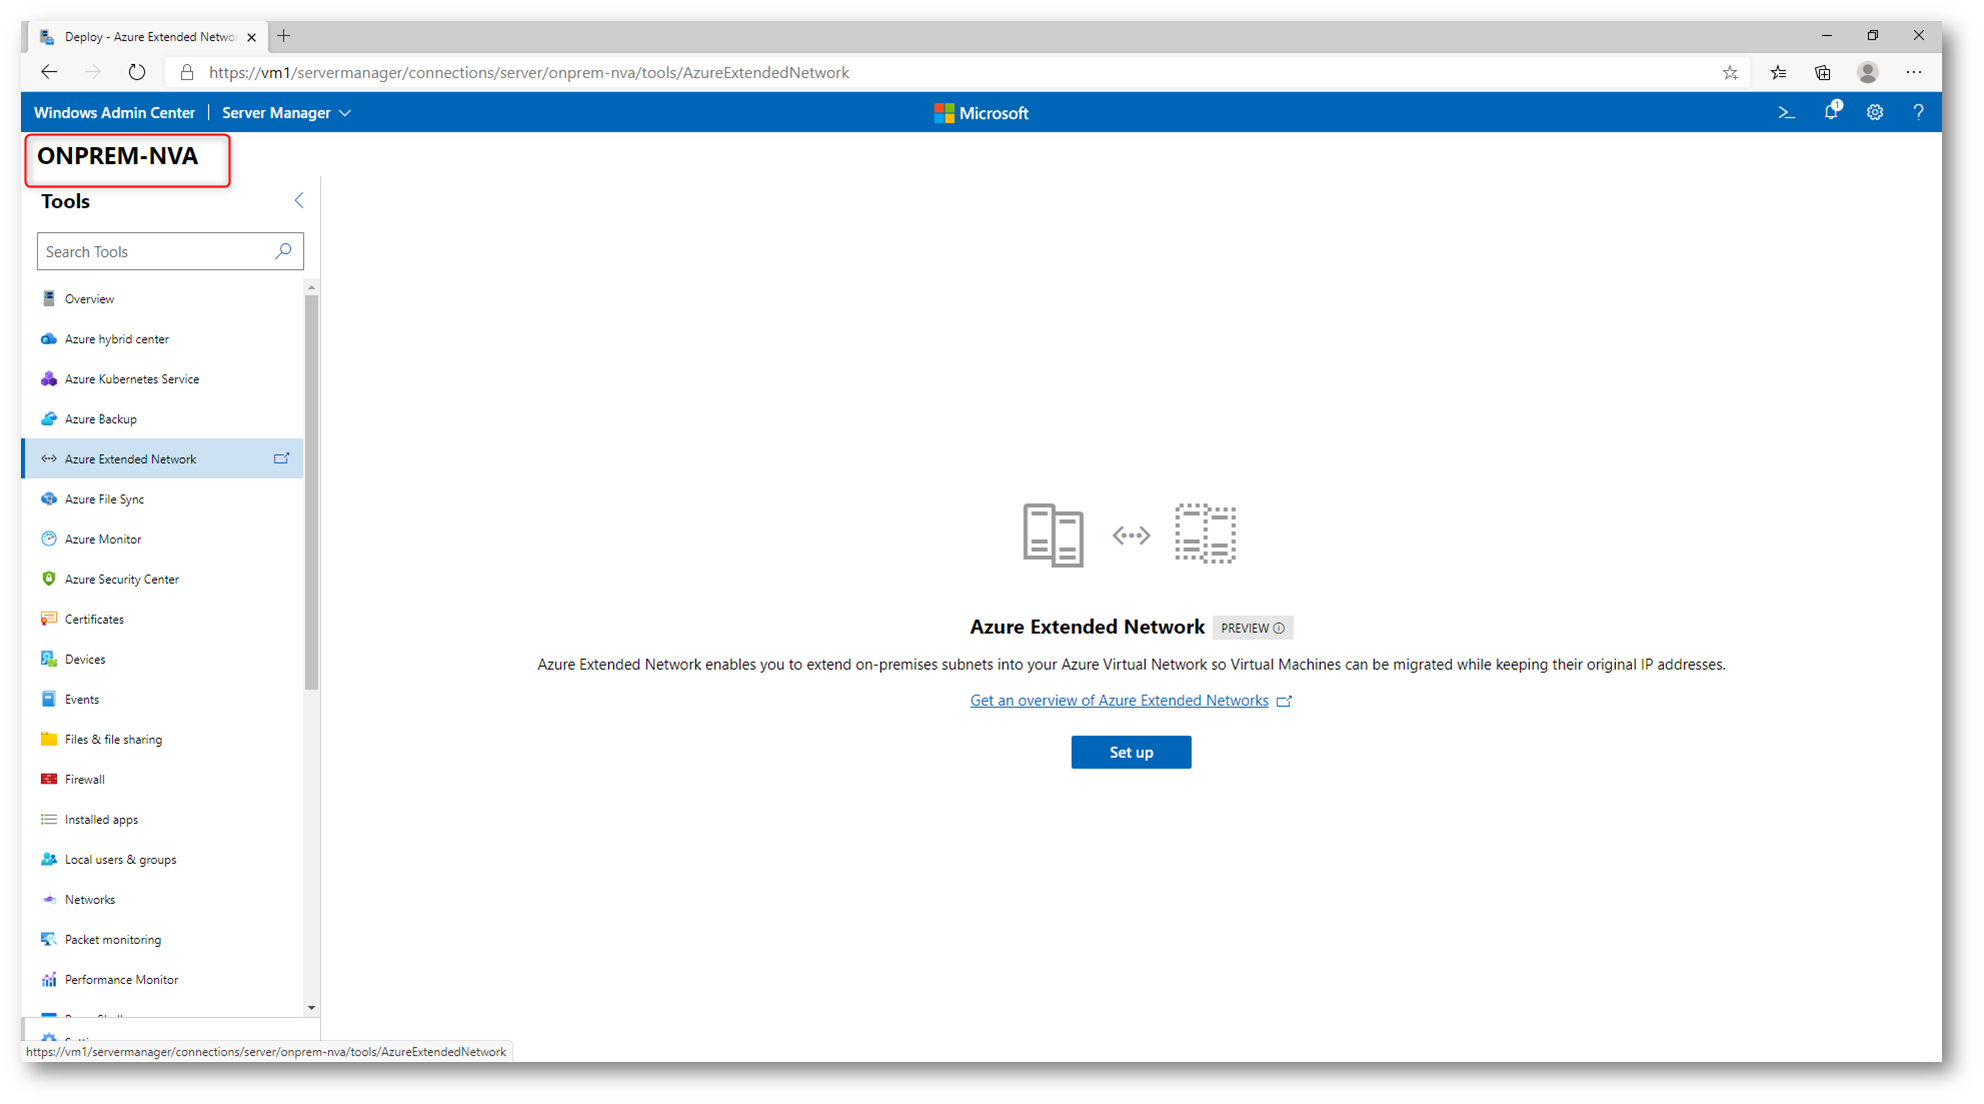Open Performance Monitor tool

click(162, 979)
